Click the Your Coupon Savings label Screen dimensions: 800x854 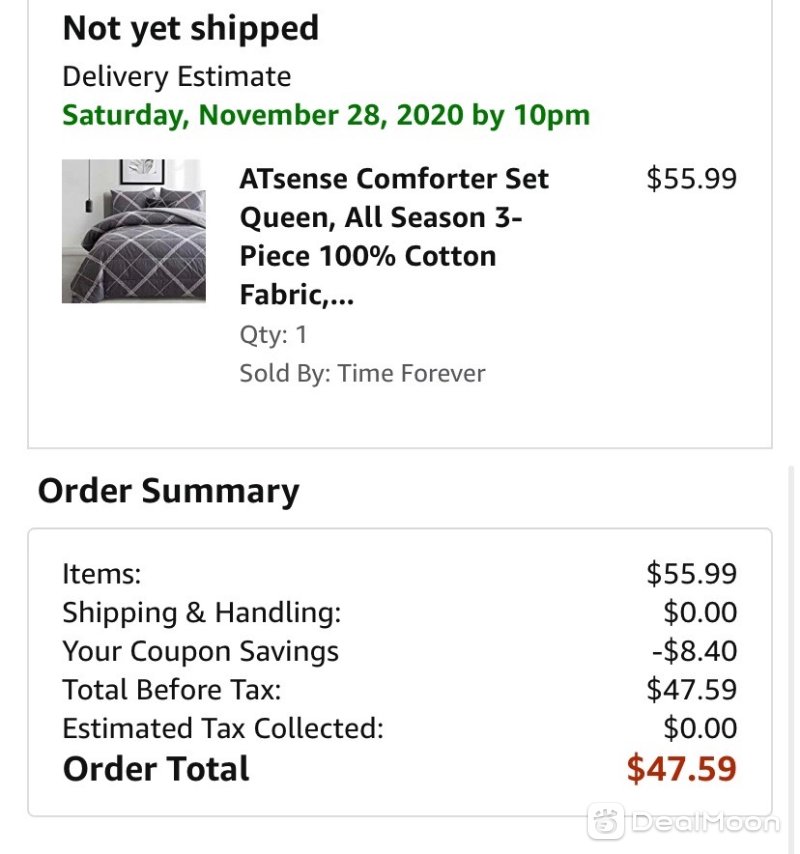coord(200,651)
